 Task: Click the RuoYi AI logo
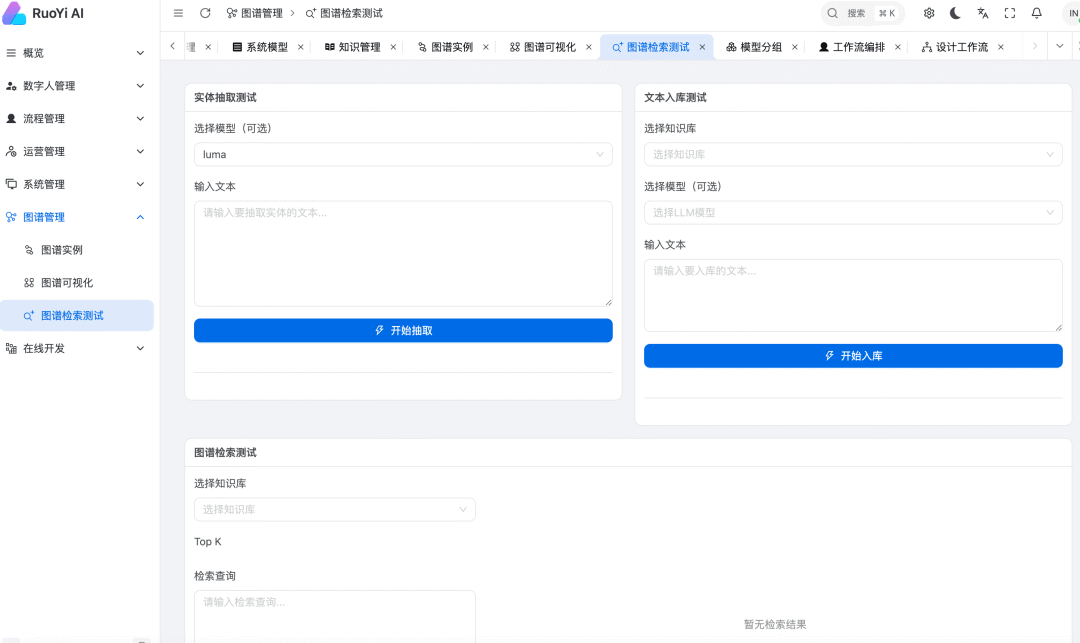click(x=15, y=13)
